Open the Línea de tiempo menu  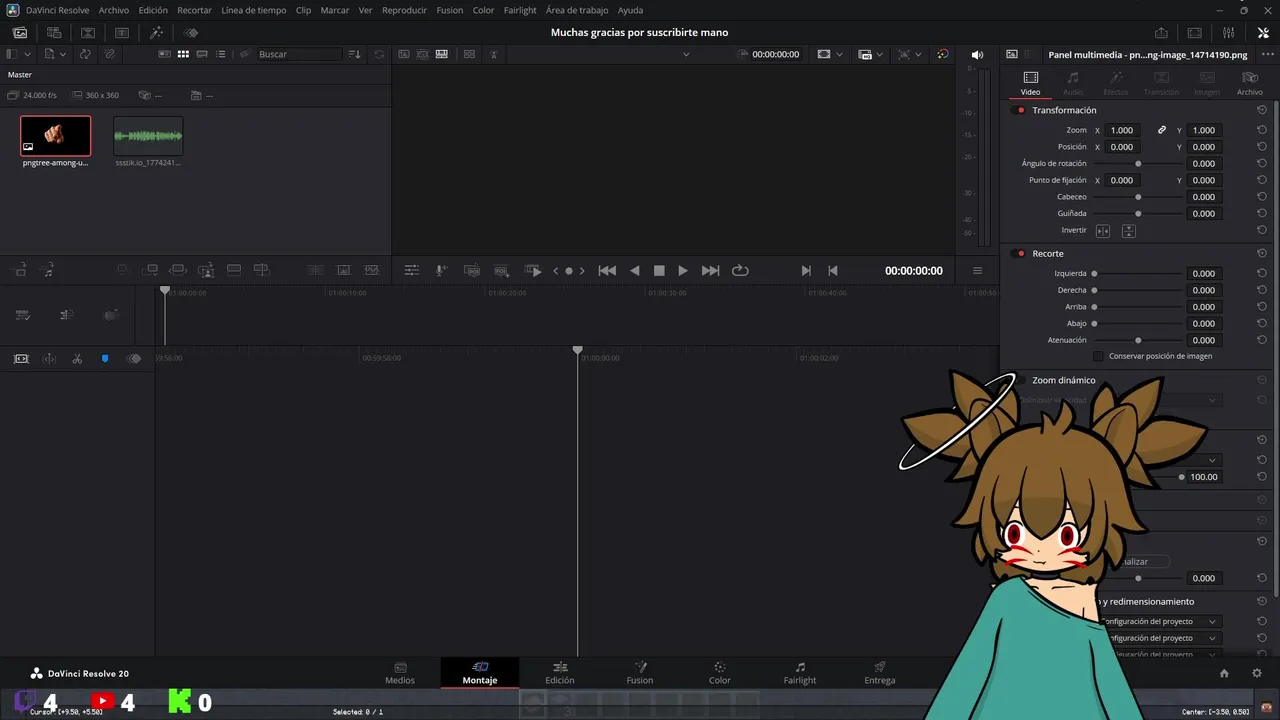point(253,10)
